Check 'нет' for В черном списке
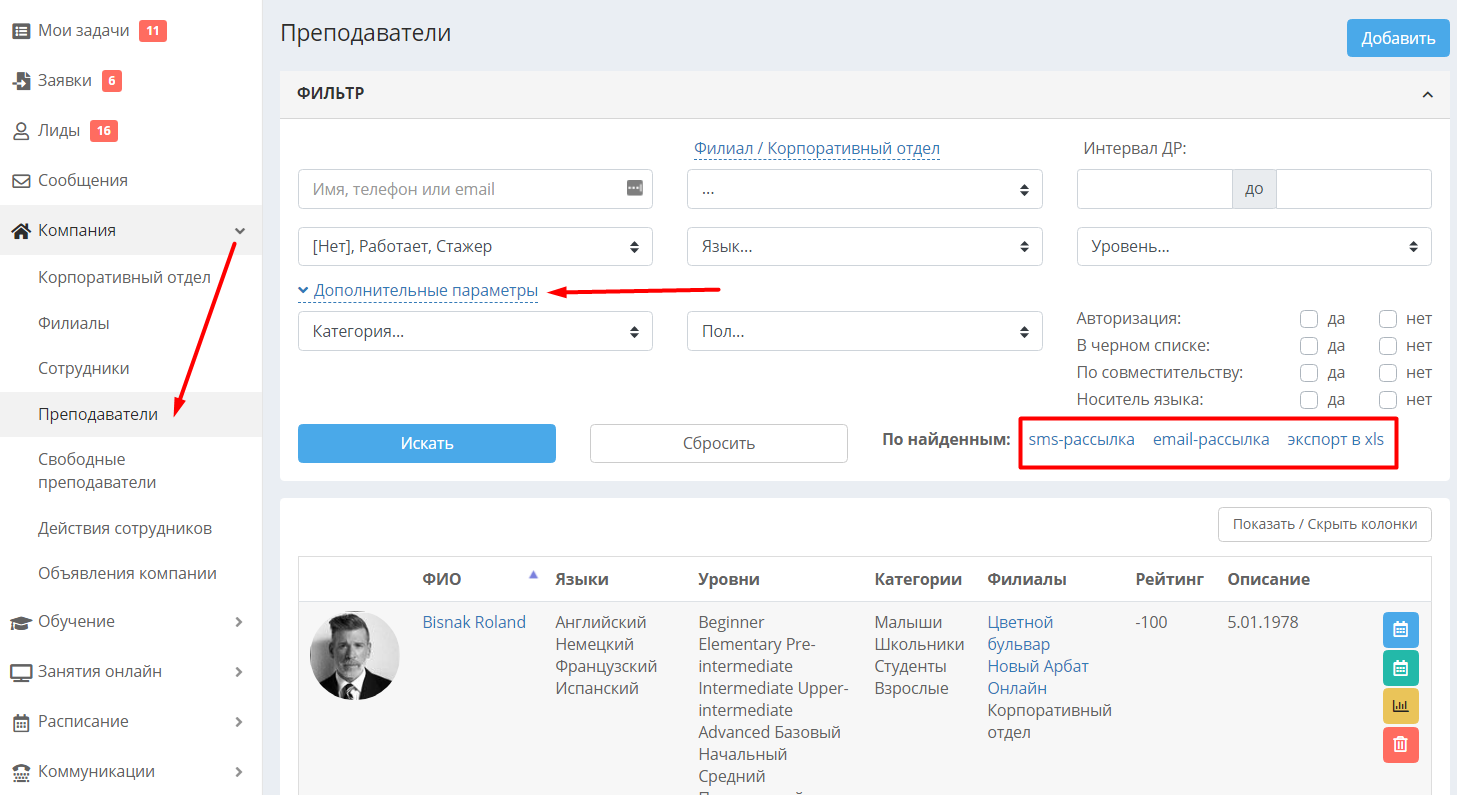The image size is (1457, 795). tap(1387, 346)
